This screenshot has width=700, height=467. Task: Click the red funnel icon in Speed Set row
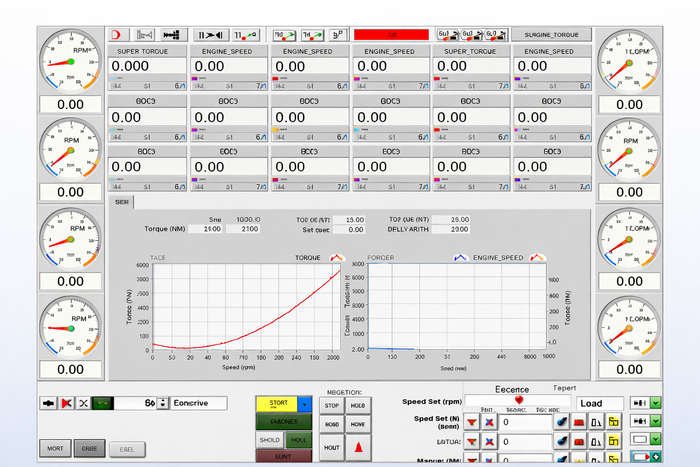coord(472,422)
